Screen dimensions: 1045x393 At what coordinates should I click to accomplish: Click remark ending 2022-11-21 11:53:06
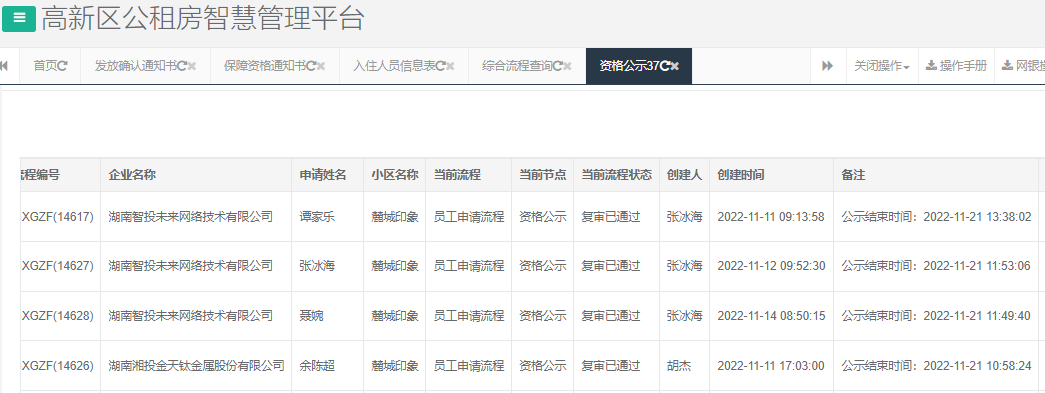click(x=936, y=266)
